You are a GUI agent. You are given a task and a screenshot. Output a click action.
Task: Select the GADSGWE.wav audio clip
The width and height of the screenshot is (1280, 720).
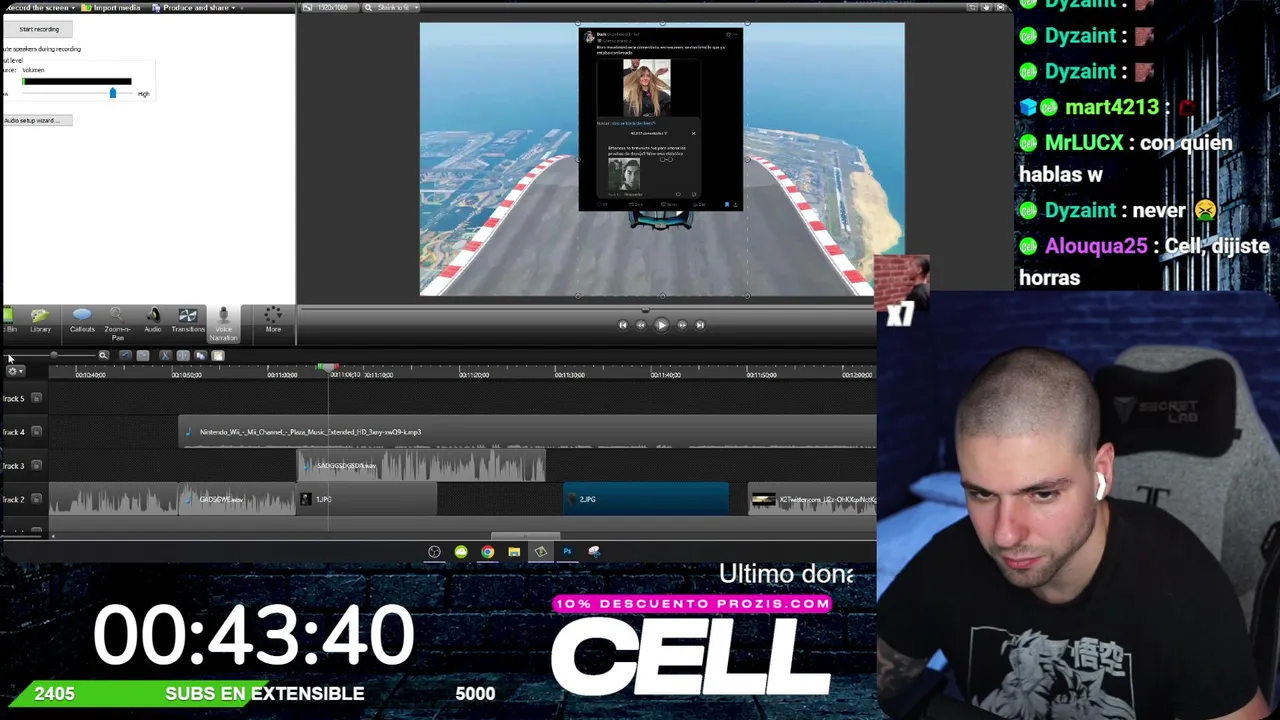pos(238,499)
